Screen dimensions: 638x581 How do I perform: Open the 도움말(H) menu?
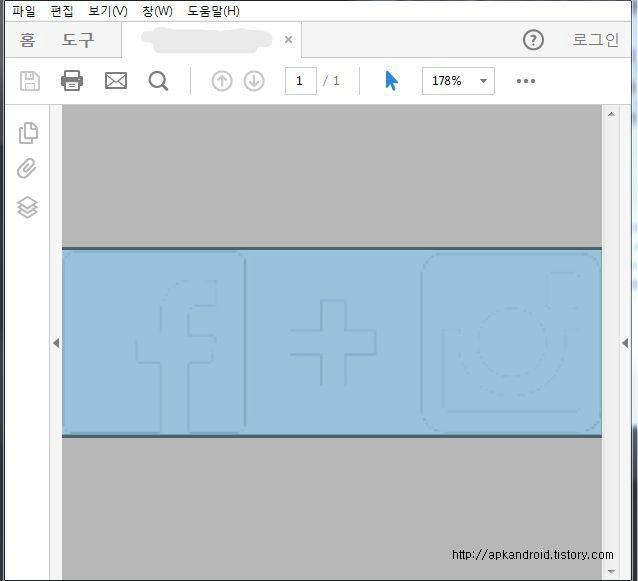click(x=213, y=11)
